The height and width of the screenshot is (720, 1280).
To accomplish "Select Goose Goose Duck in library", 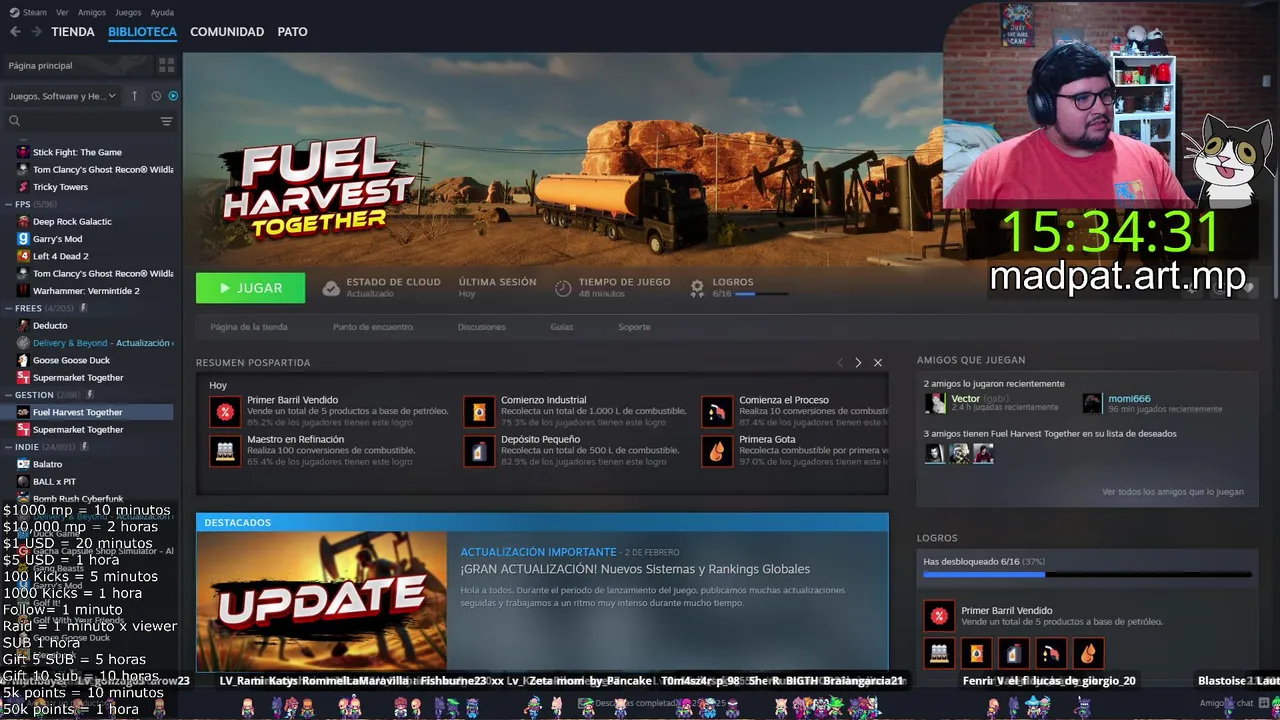I will (71, 360).
